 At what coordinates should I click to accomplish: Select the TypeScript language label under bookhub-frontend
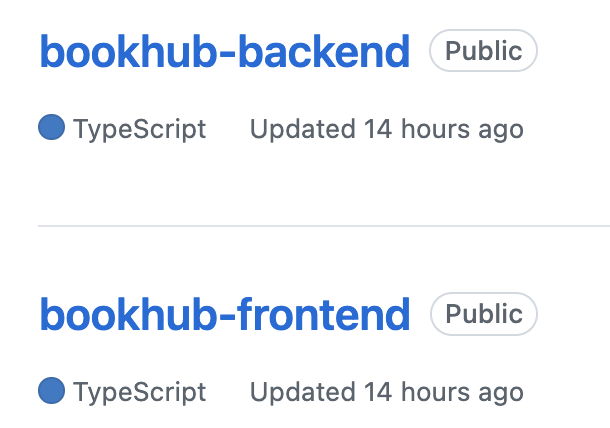[139, 393]
